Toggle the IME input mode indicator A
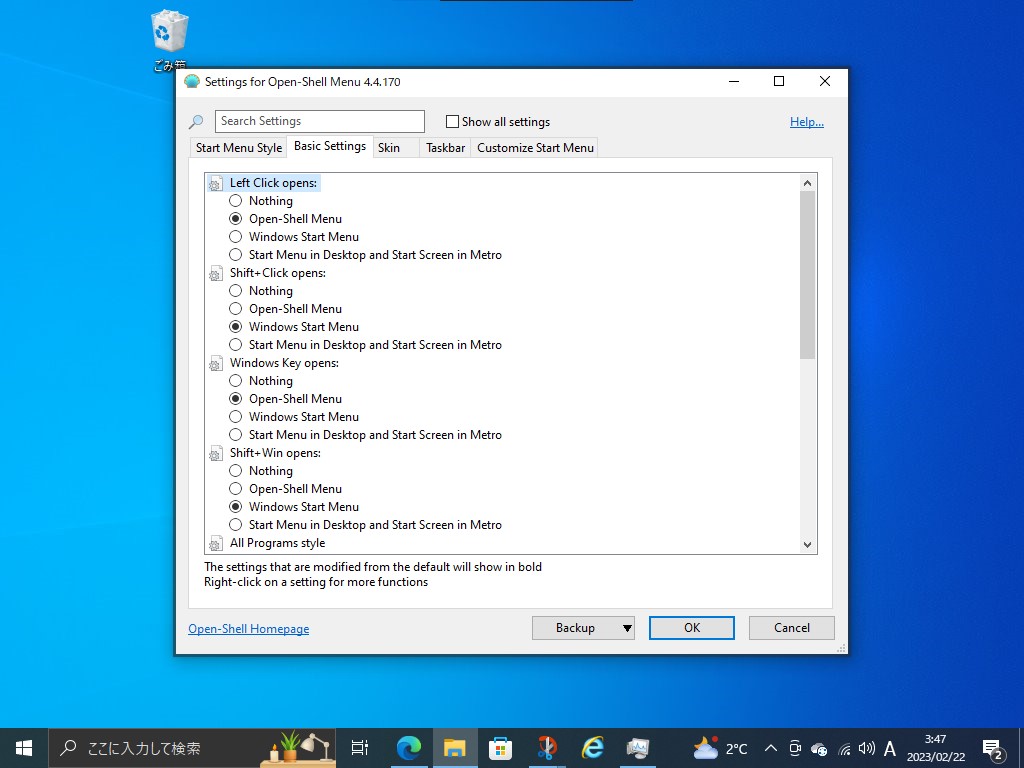The height and width of the screenshot is (768, 1024). [x=889, y=748]
